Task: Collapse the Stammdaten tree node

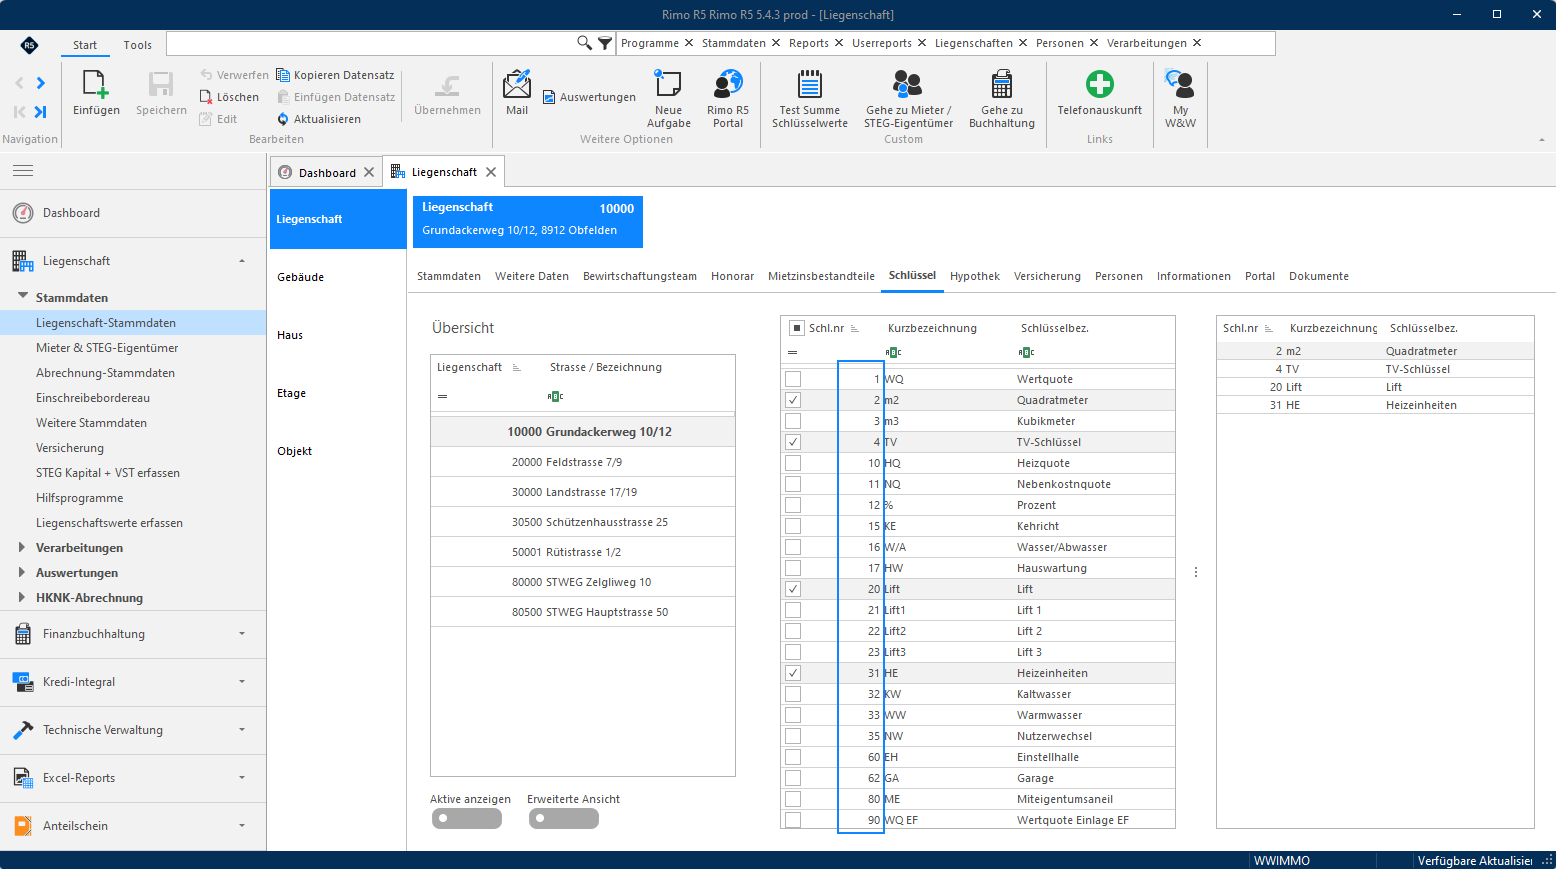Action: 23,297
